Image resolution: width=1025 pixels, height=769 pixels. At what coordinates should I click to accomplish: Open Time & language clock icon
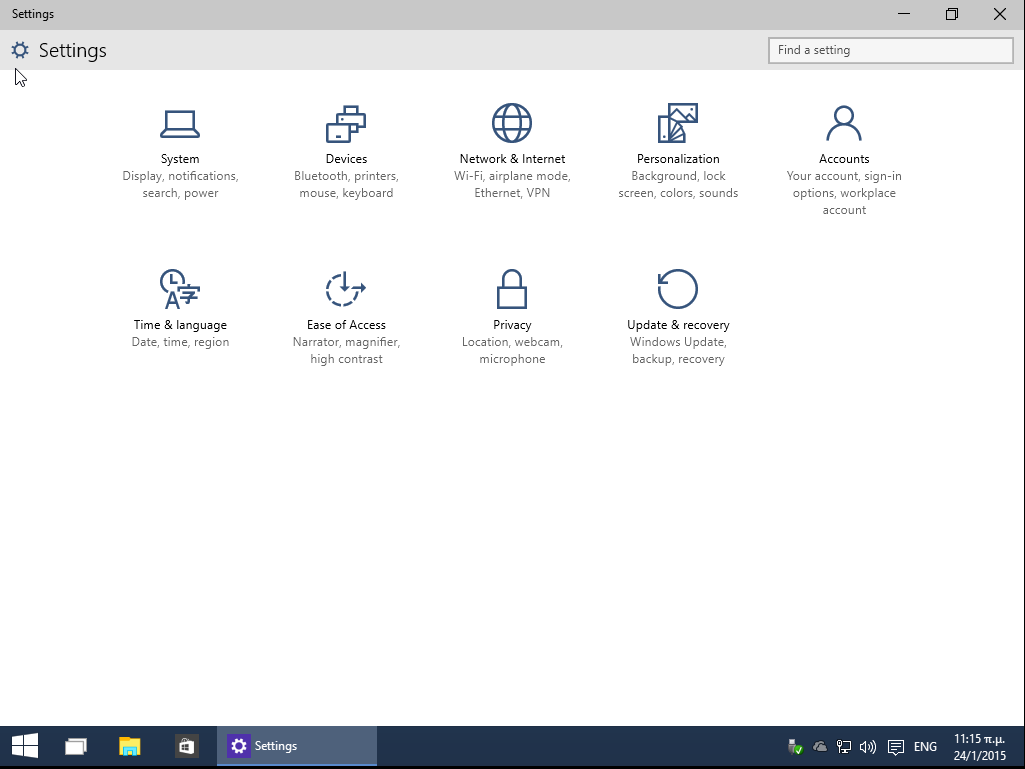coord(180,288)
